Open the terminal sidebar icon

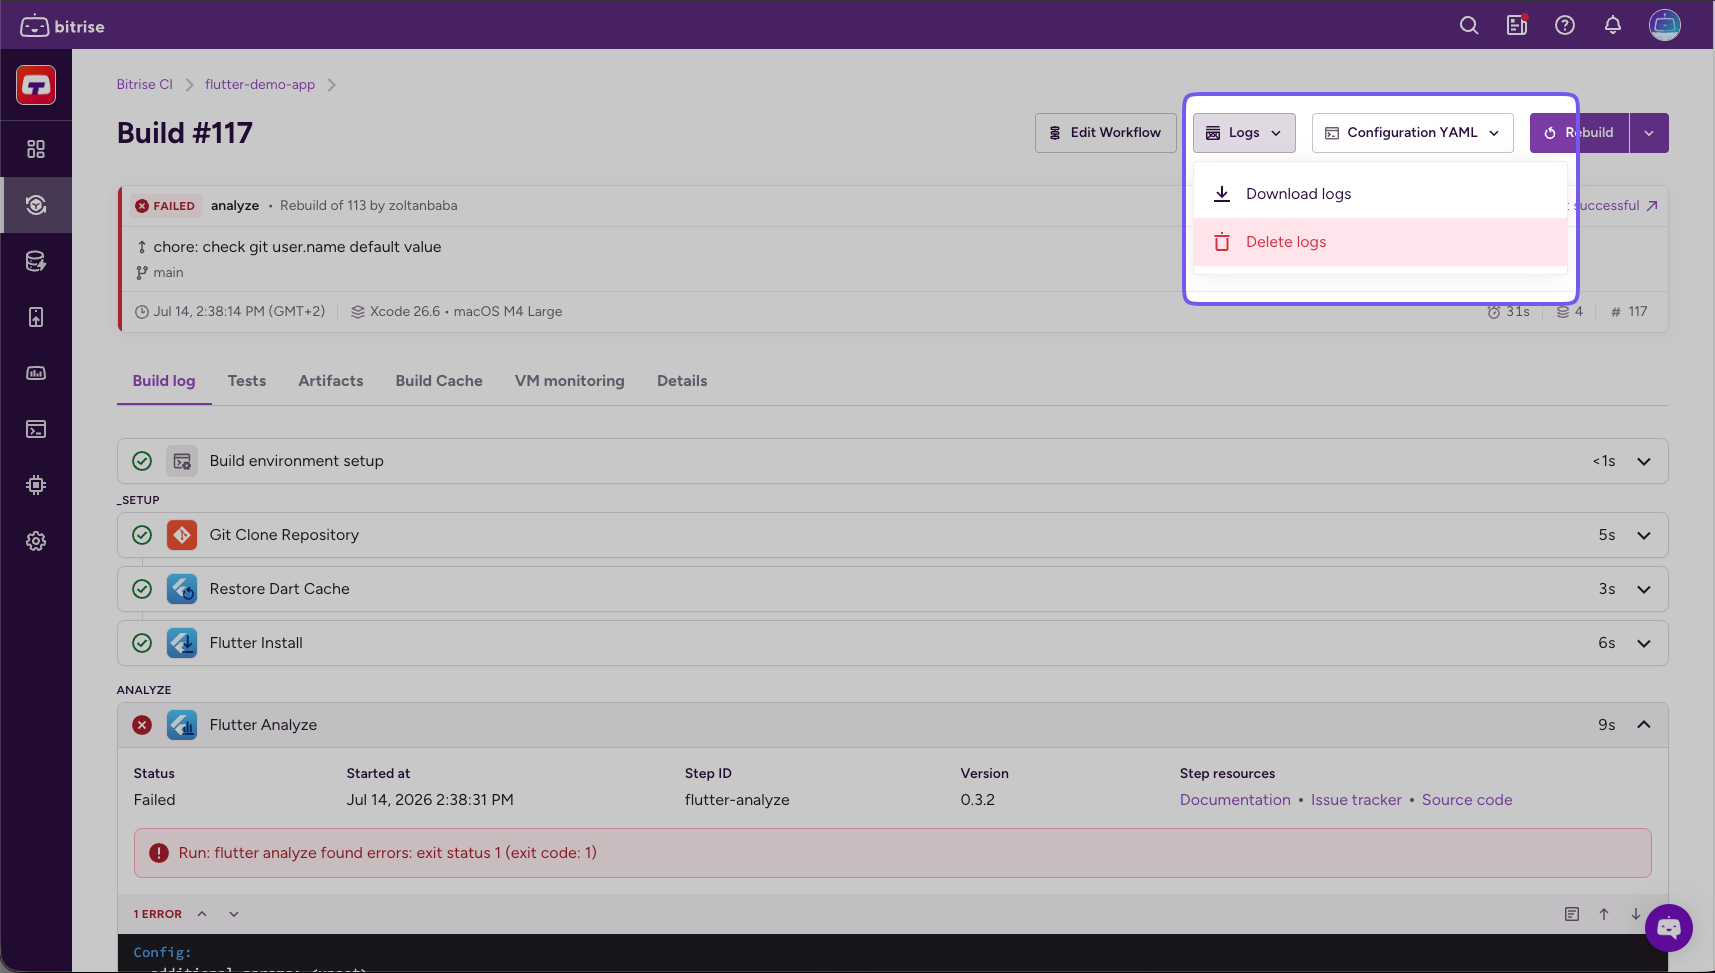click(36, 429)
